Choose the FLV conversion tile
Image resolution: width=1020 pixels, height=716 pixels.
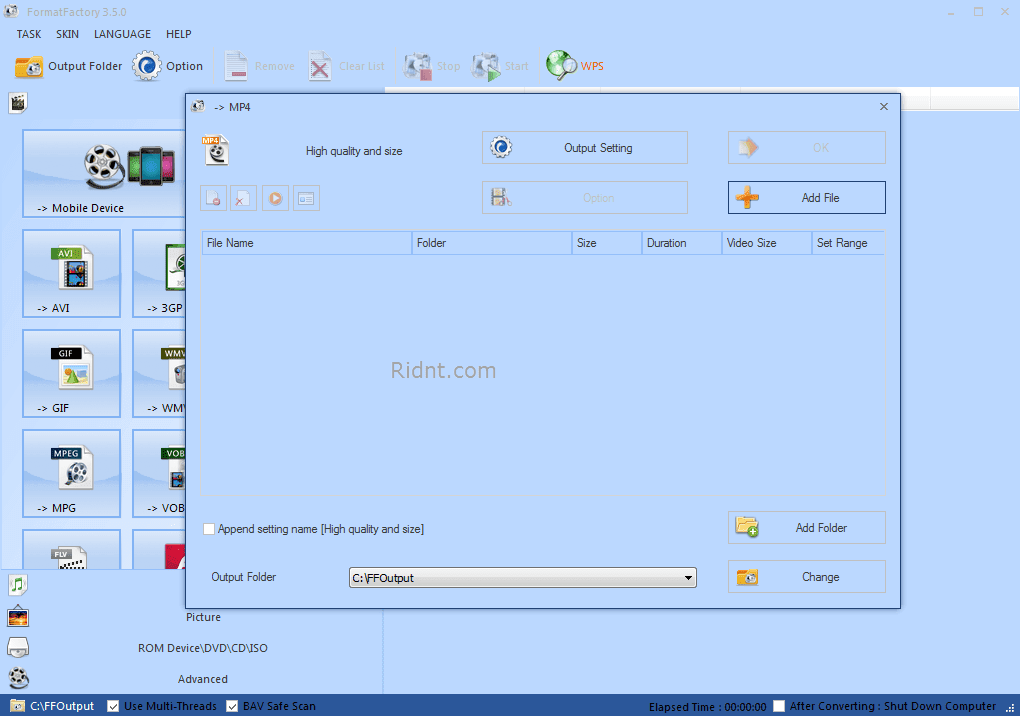(x=72, y=550)
